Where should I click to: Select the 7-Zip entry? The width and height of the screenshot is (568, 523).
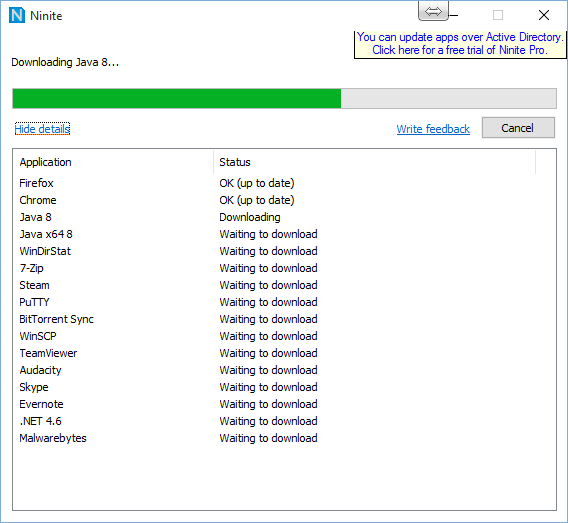click(x=32, y=268)
